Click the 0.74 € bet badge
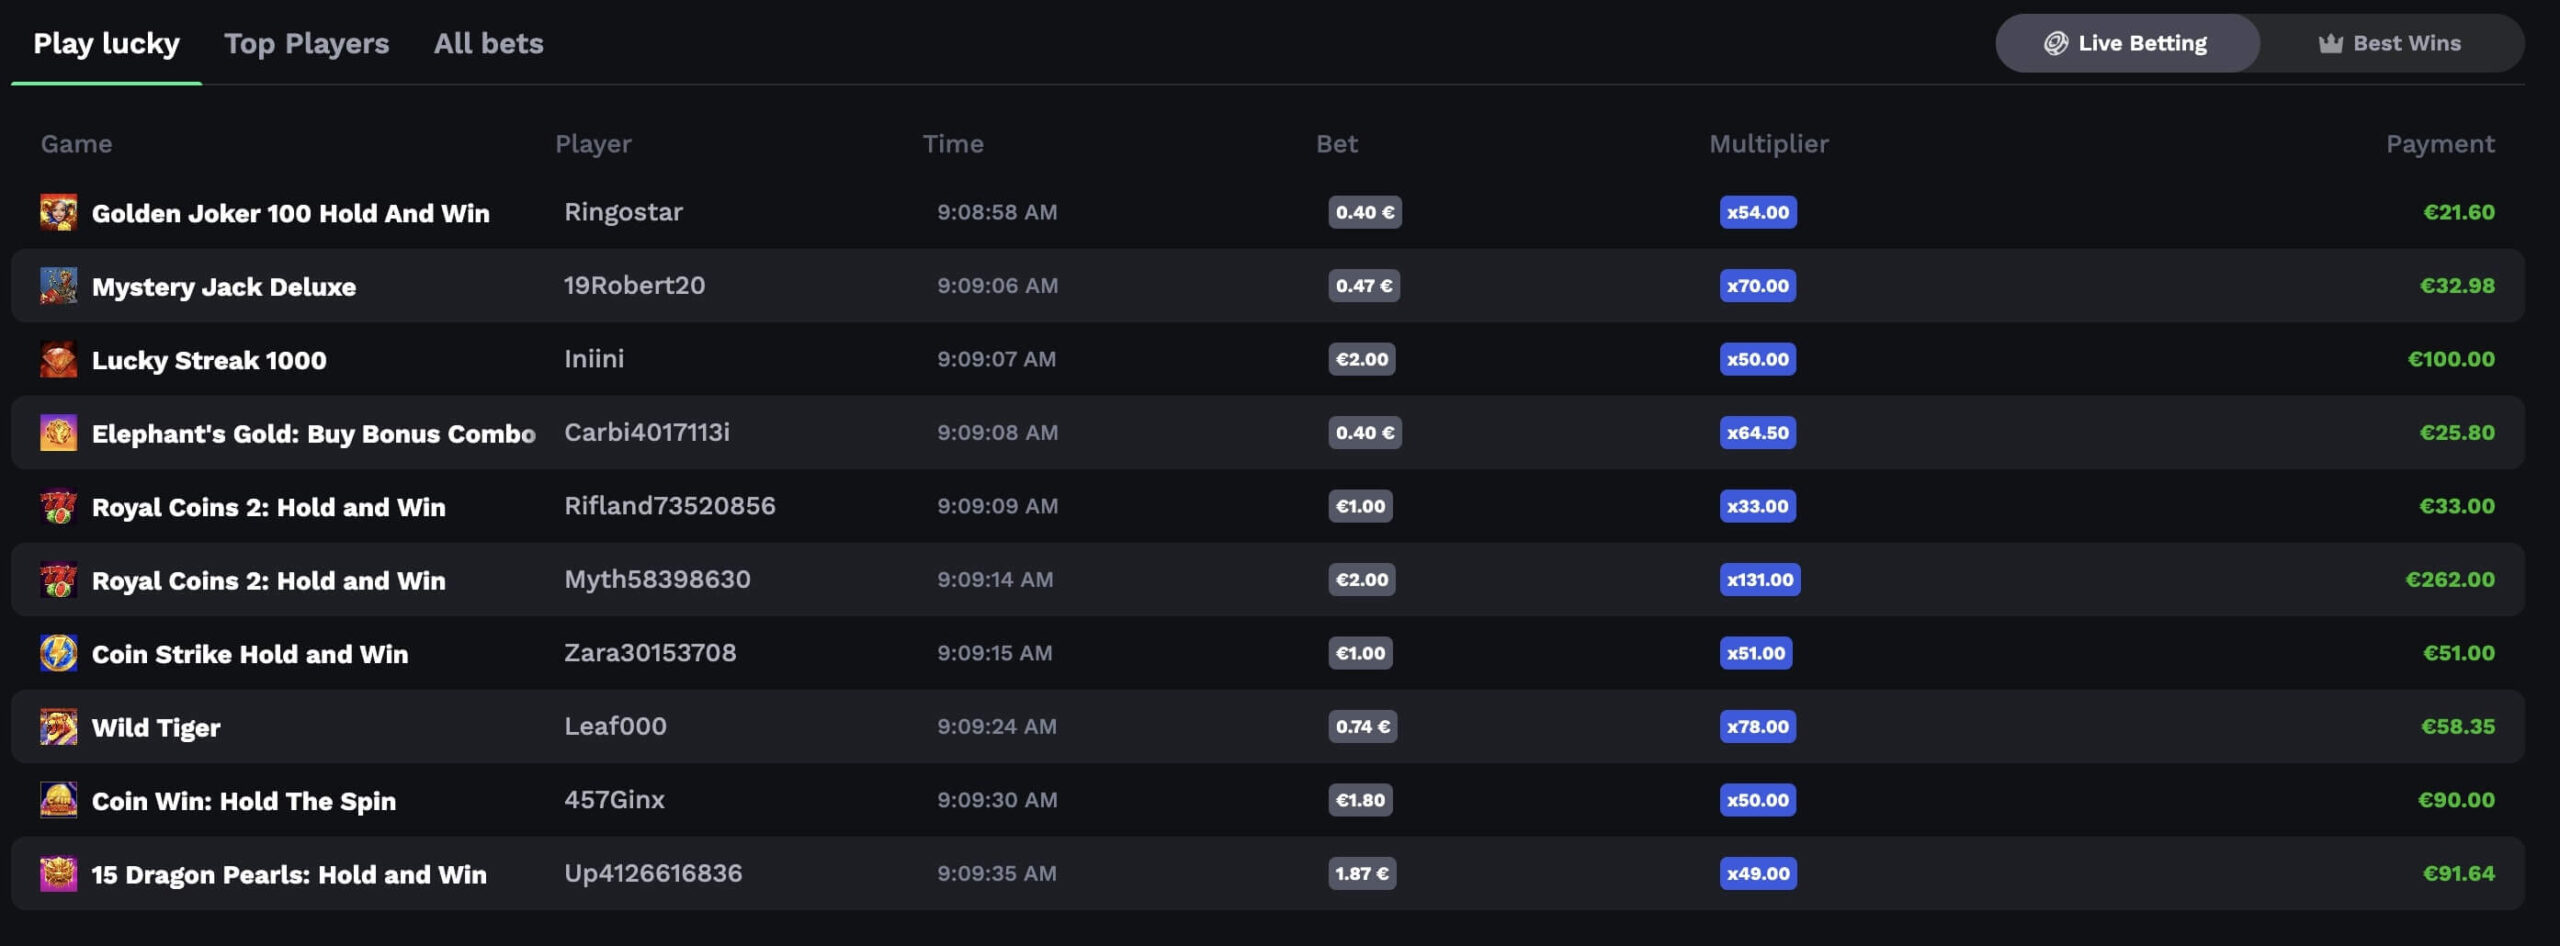The height and width of the screenshot is (946, 2560). click(1362, 727)
